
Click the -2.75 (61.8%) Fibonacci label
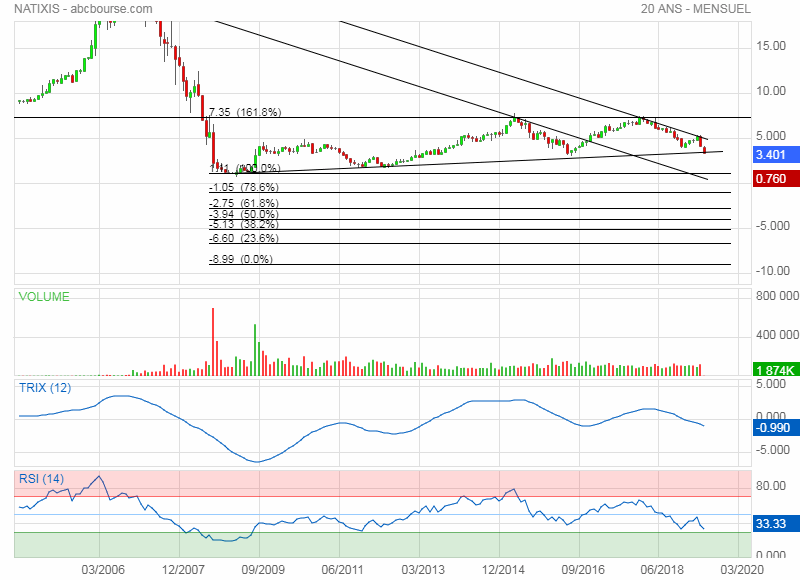pos(244,203)
